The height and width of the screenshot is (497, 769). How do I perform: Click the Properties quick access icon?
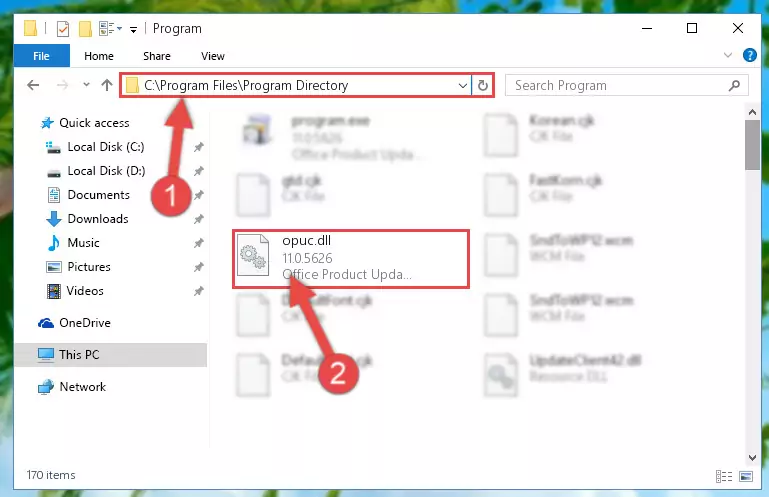(x=63, y=29)
